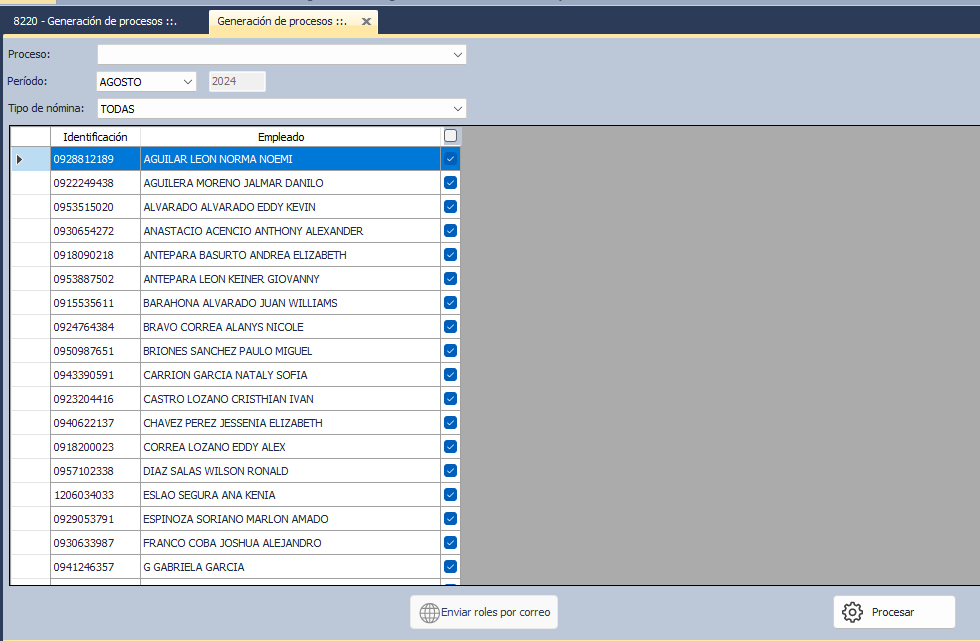Expand the AGOSTO month dropdown

187,82
